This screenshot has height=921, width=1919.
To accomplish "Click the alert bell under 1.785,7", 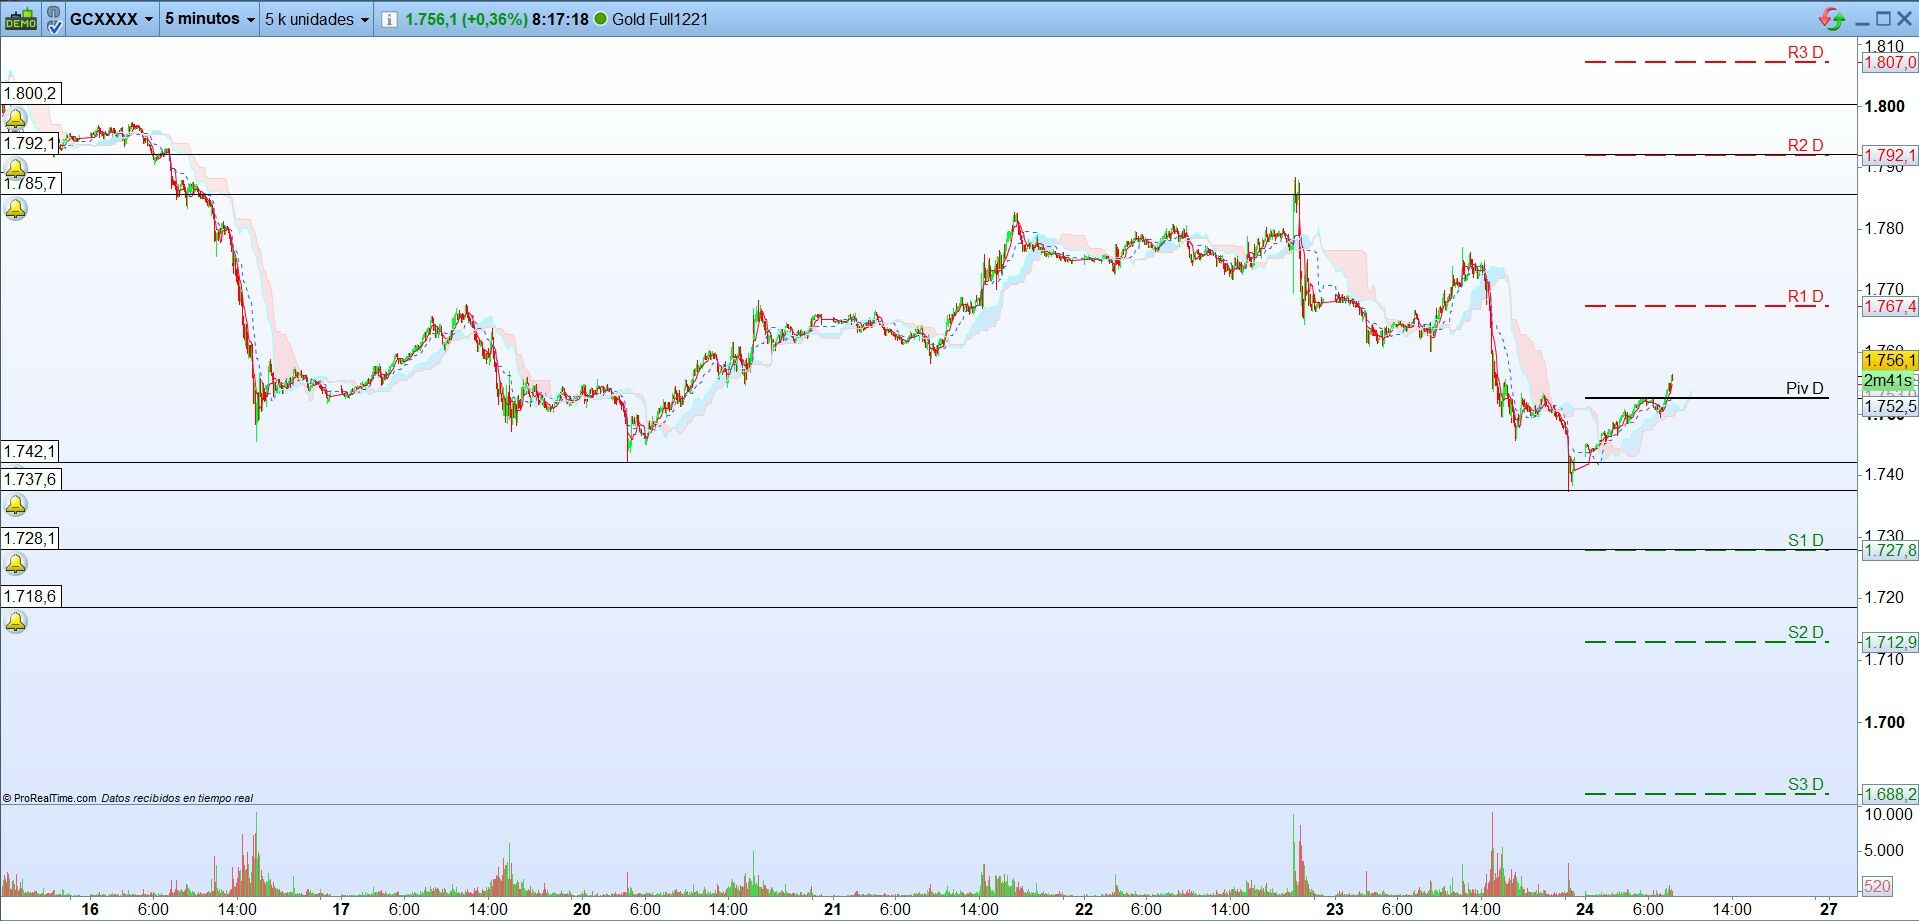I will point(16,209).
